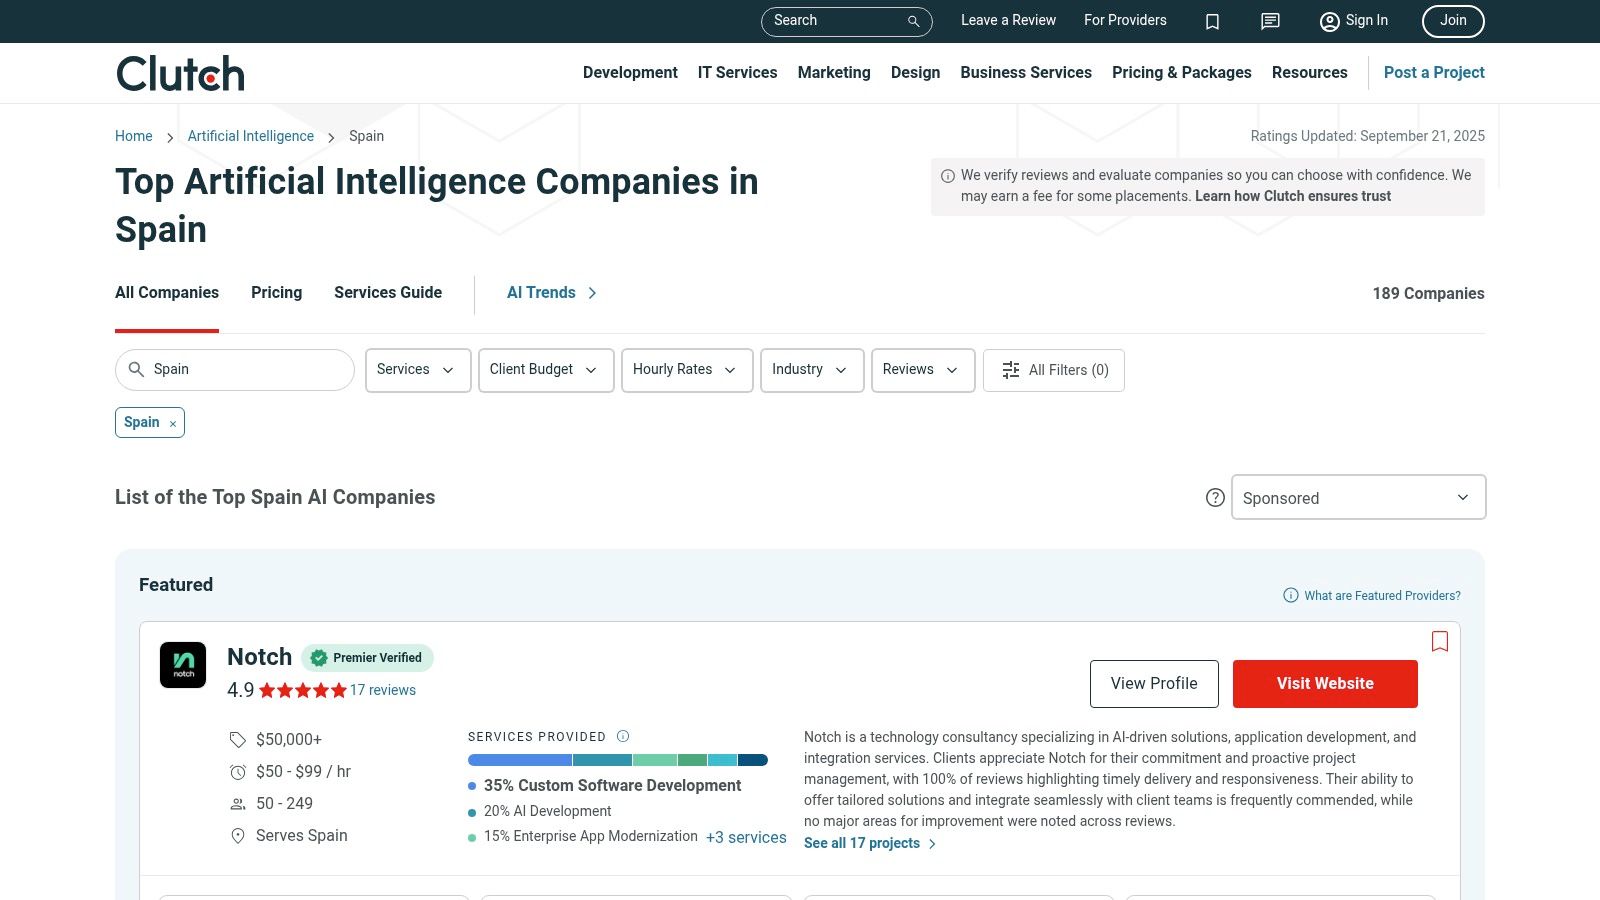
Task: Go to Home breadcrumb
Action: [x=134, y=136]
